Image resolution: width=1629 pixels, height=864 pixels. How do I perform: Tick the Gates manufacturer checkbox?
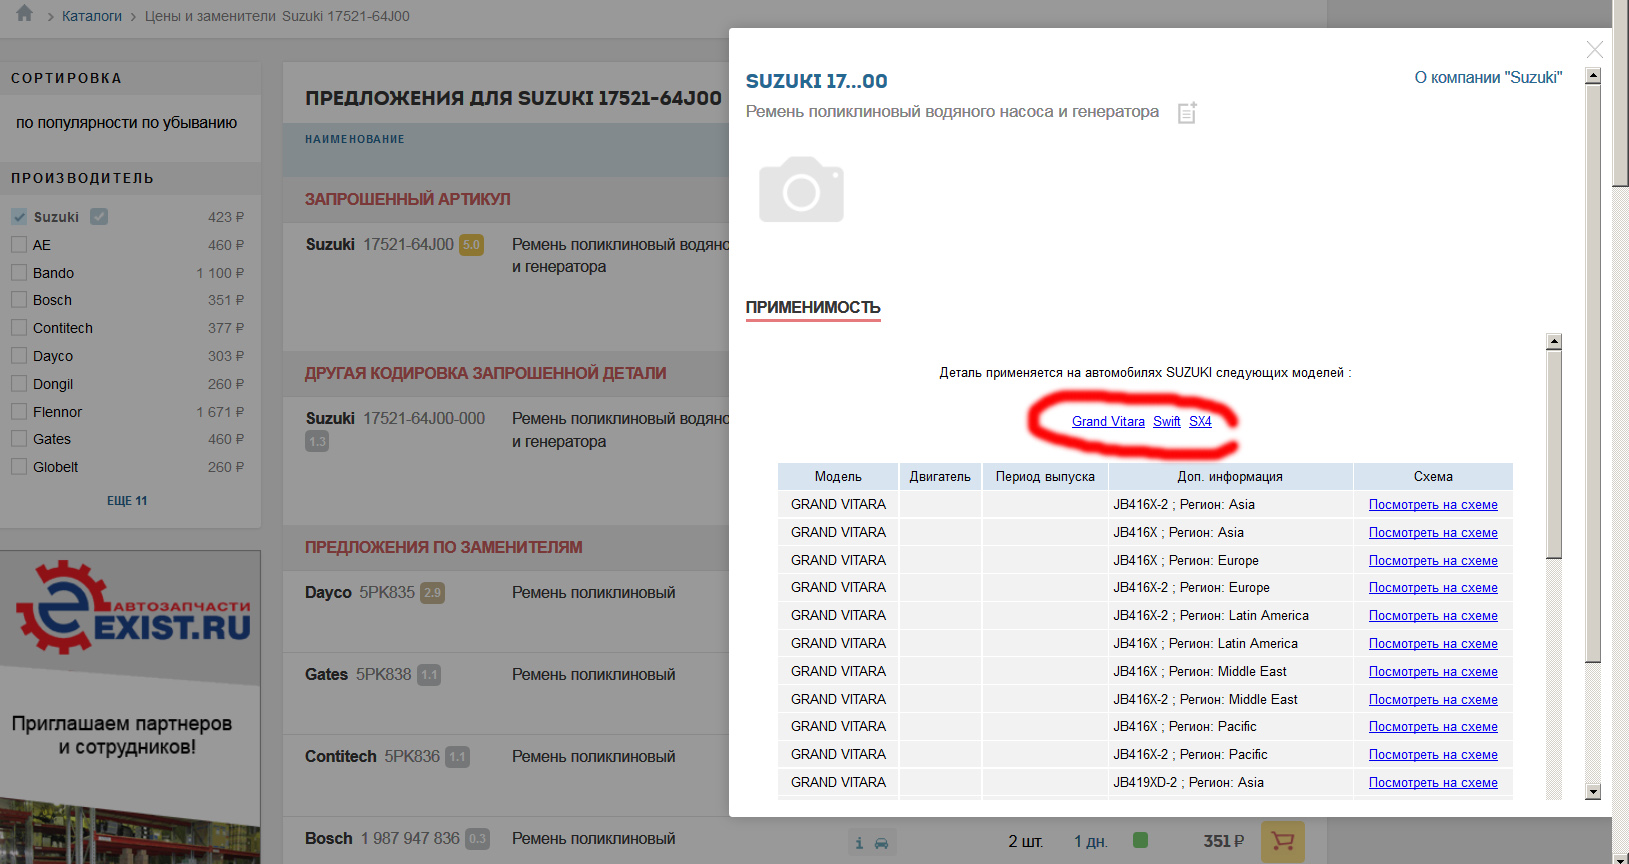(x=19, y=439)
